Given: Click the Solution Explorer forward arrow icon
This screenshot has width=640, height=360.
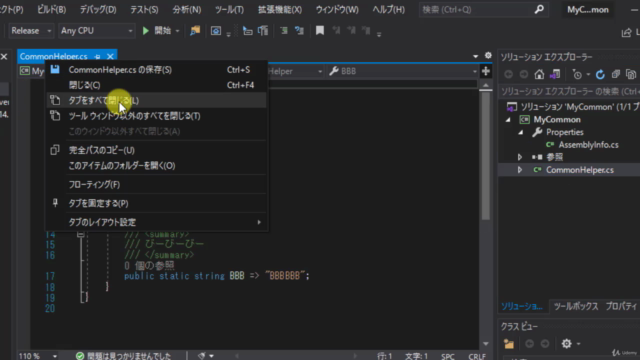Looking at the screenshot, I should [524, 74].
